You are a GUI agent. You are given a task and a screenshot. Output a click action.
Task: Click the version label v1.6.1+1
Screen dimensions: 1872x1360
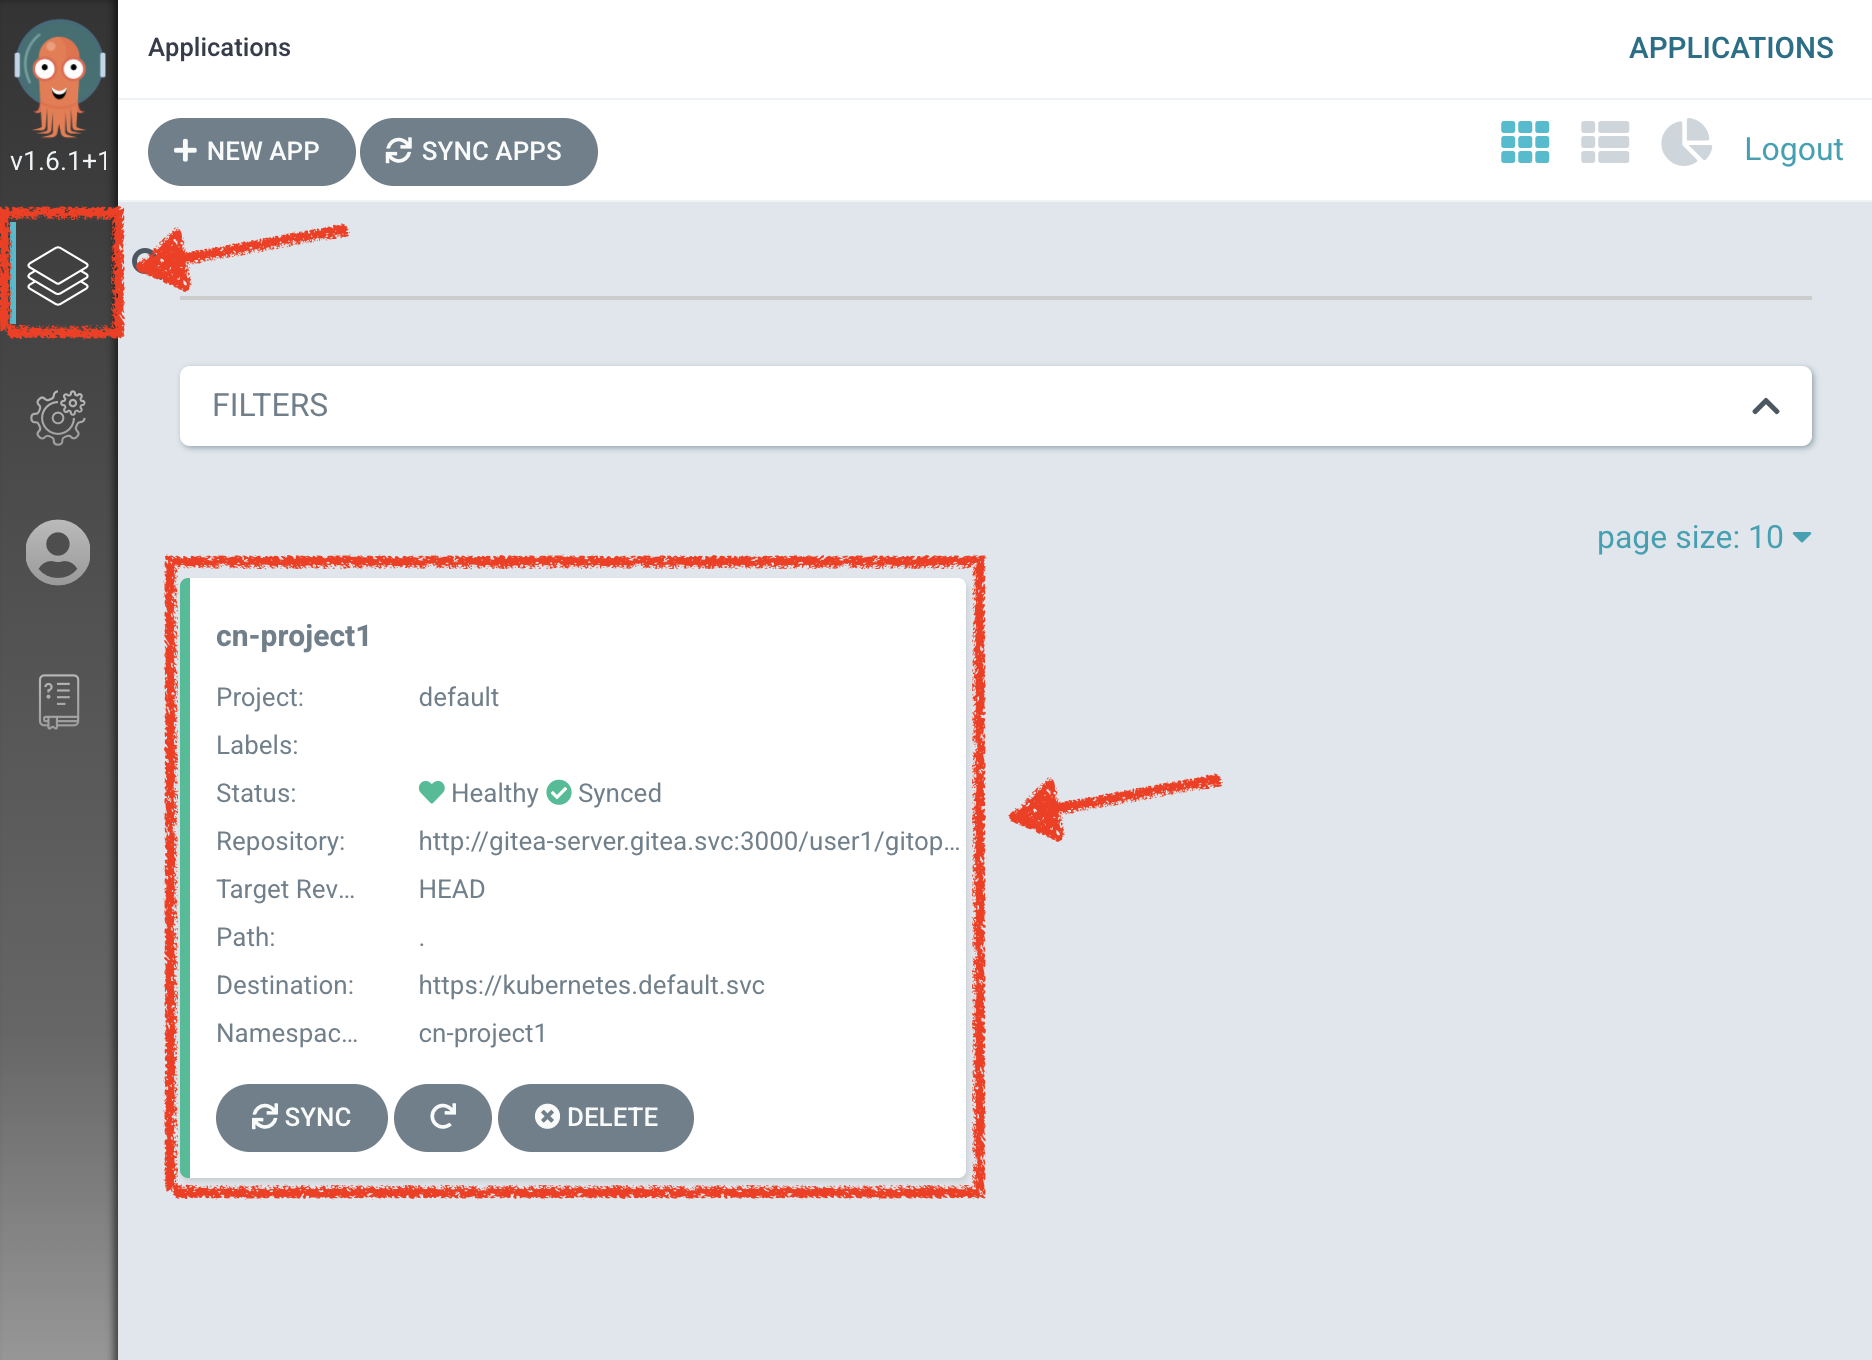59,161
